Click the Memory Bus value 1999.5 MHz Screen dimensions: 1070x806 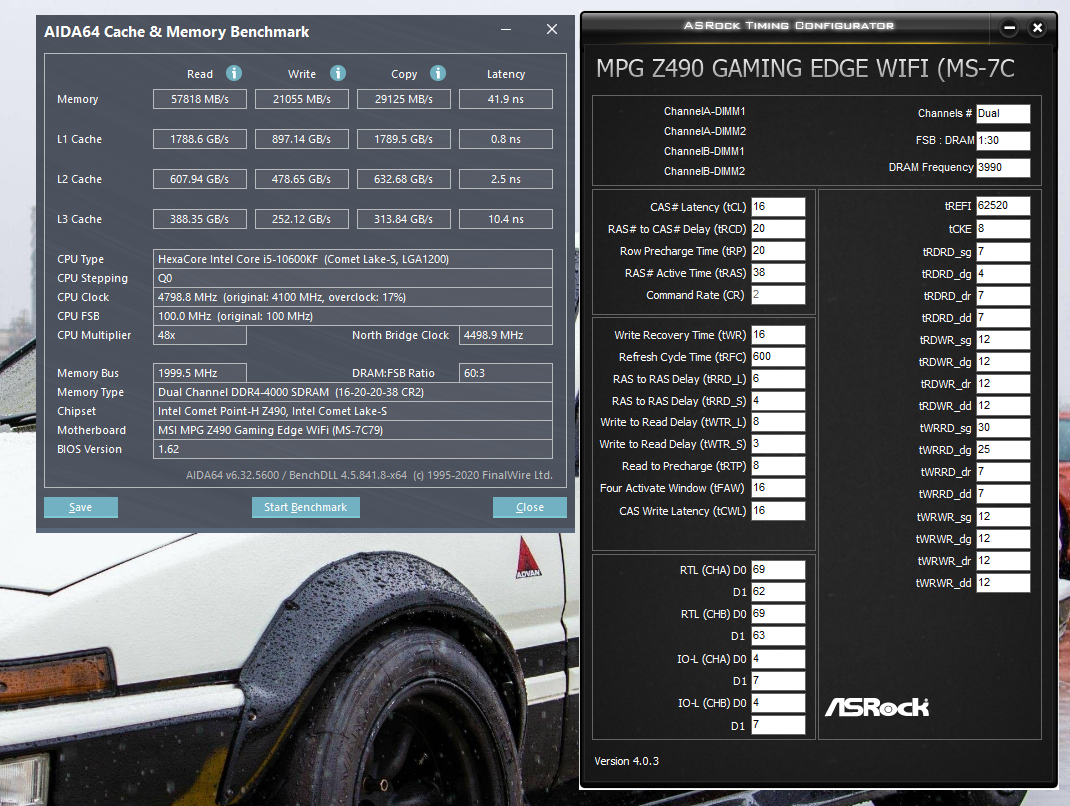pyautogui.click(x=199, y=373)
